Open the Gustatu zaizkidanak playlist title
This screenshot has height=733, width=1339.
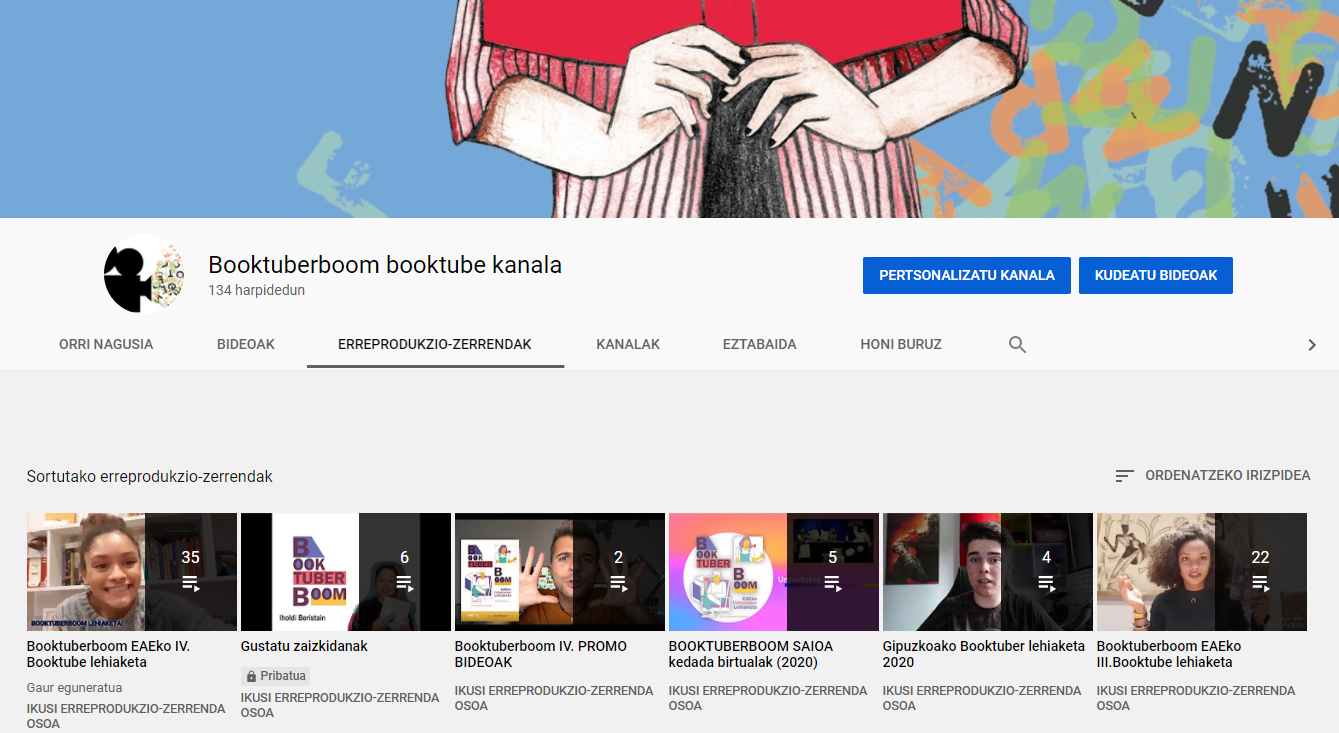304,646
